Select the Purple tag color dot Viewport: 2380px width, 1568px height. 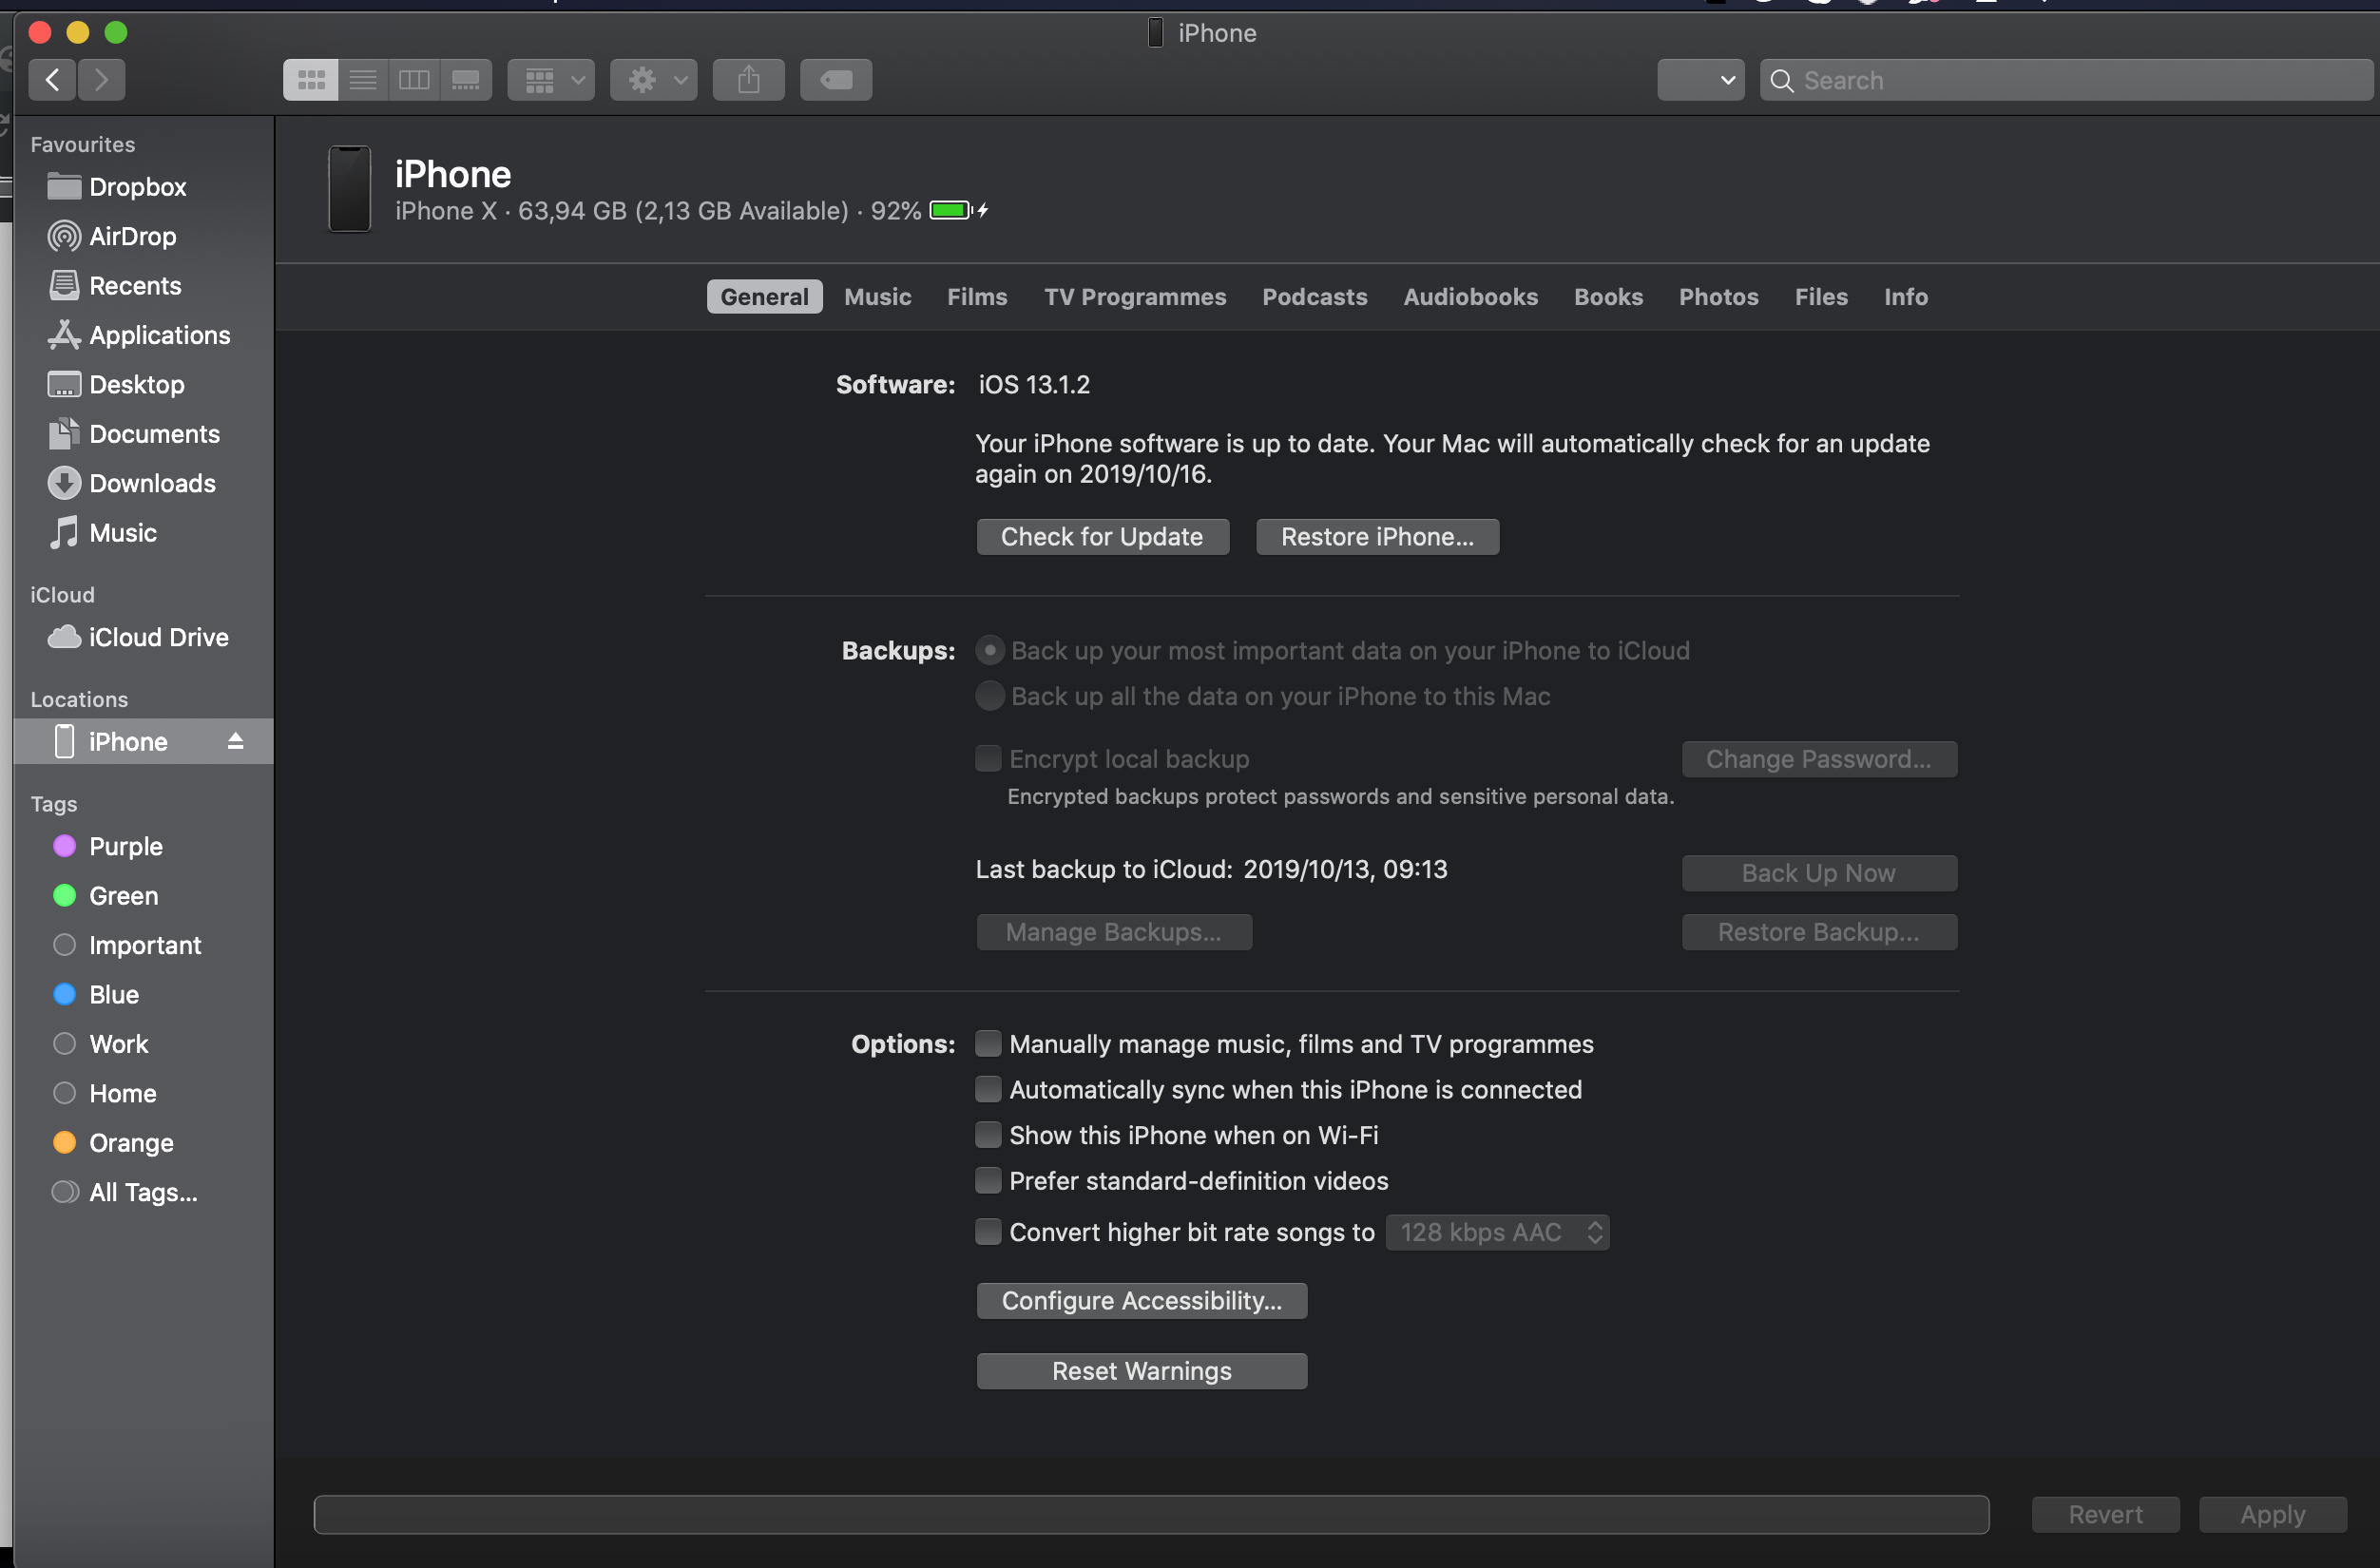64,846
